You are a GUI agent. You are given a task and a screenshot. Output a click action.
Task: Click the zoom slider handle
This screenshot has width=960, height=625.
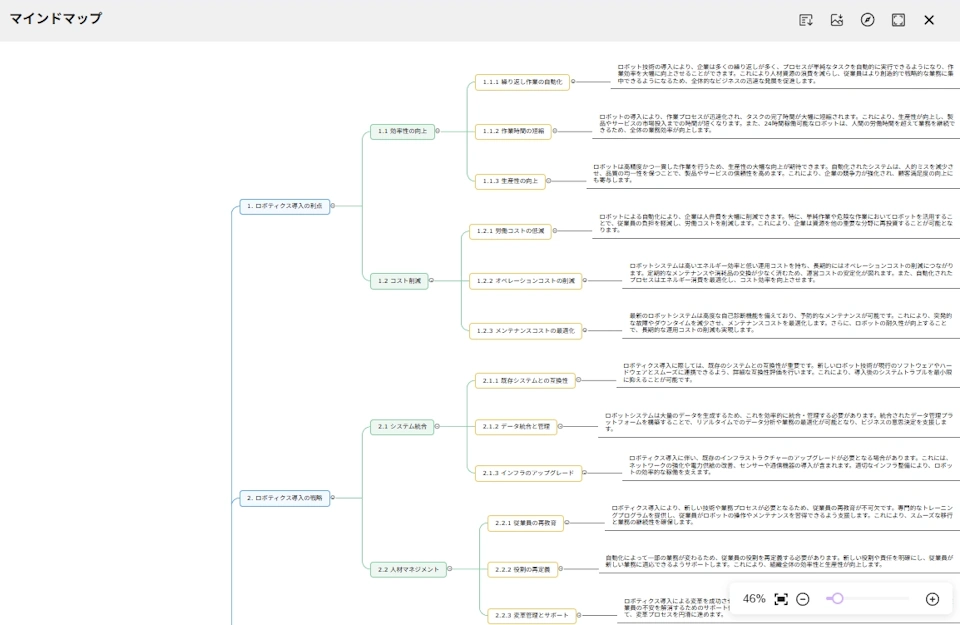pos(837,599)
